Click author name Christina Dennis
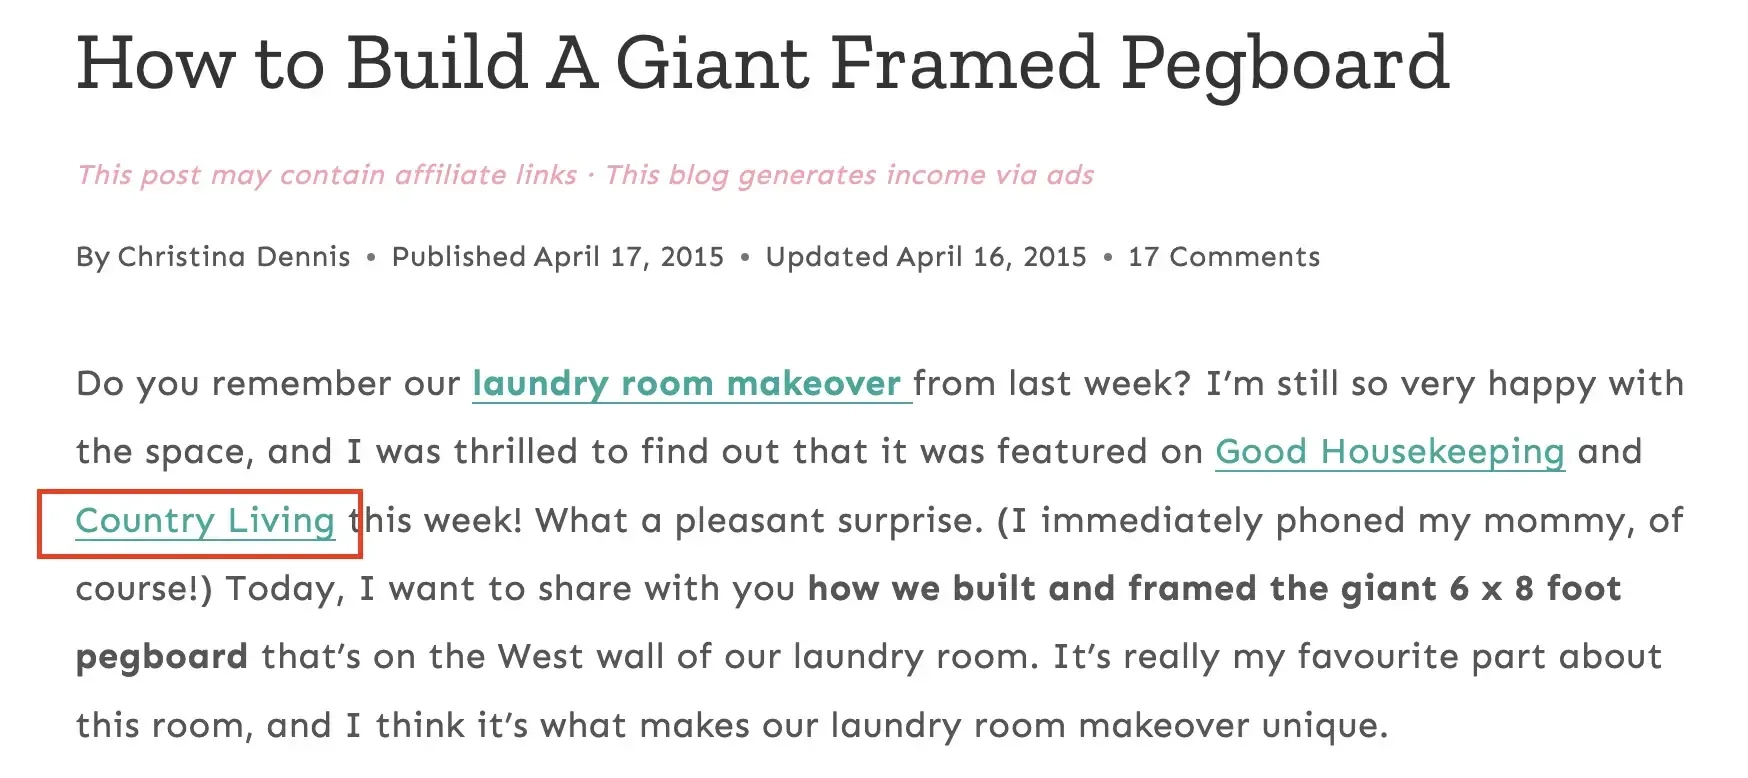The height and width of the screenshot is (778, 1748). click(x=234, y=257)
